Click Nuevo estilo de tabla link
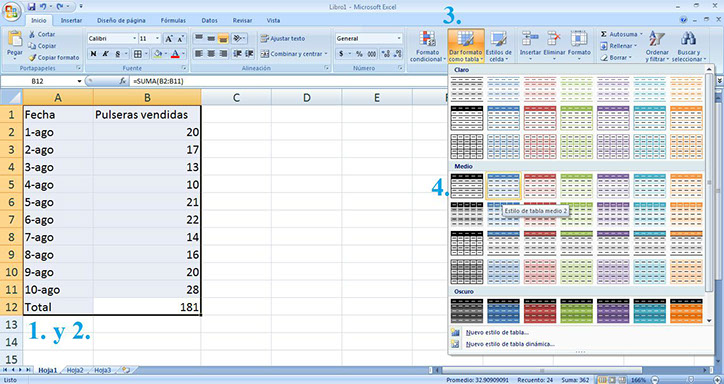Viewport: 724px width, 384px height. coord(497,332)
